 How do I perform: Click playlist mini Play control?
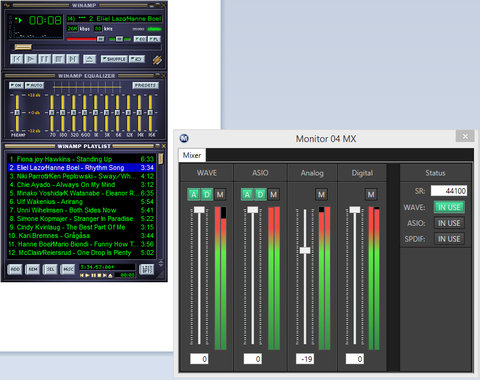click(x=87, y=275)
